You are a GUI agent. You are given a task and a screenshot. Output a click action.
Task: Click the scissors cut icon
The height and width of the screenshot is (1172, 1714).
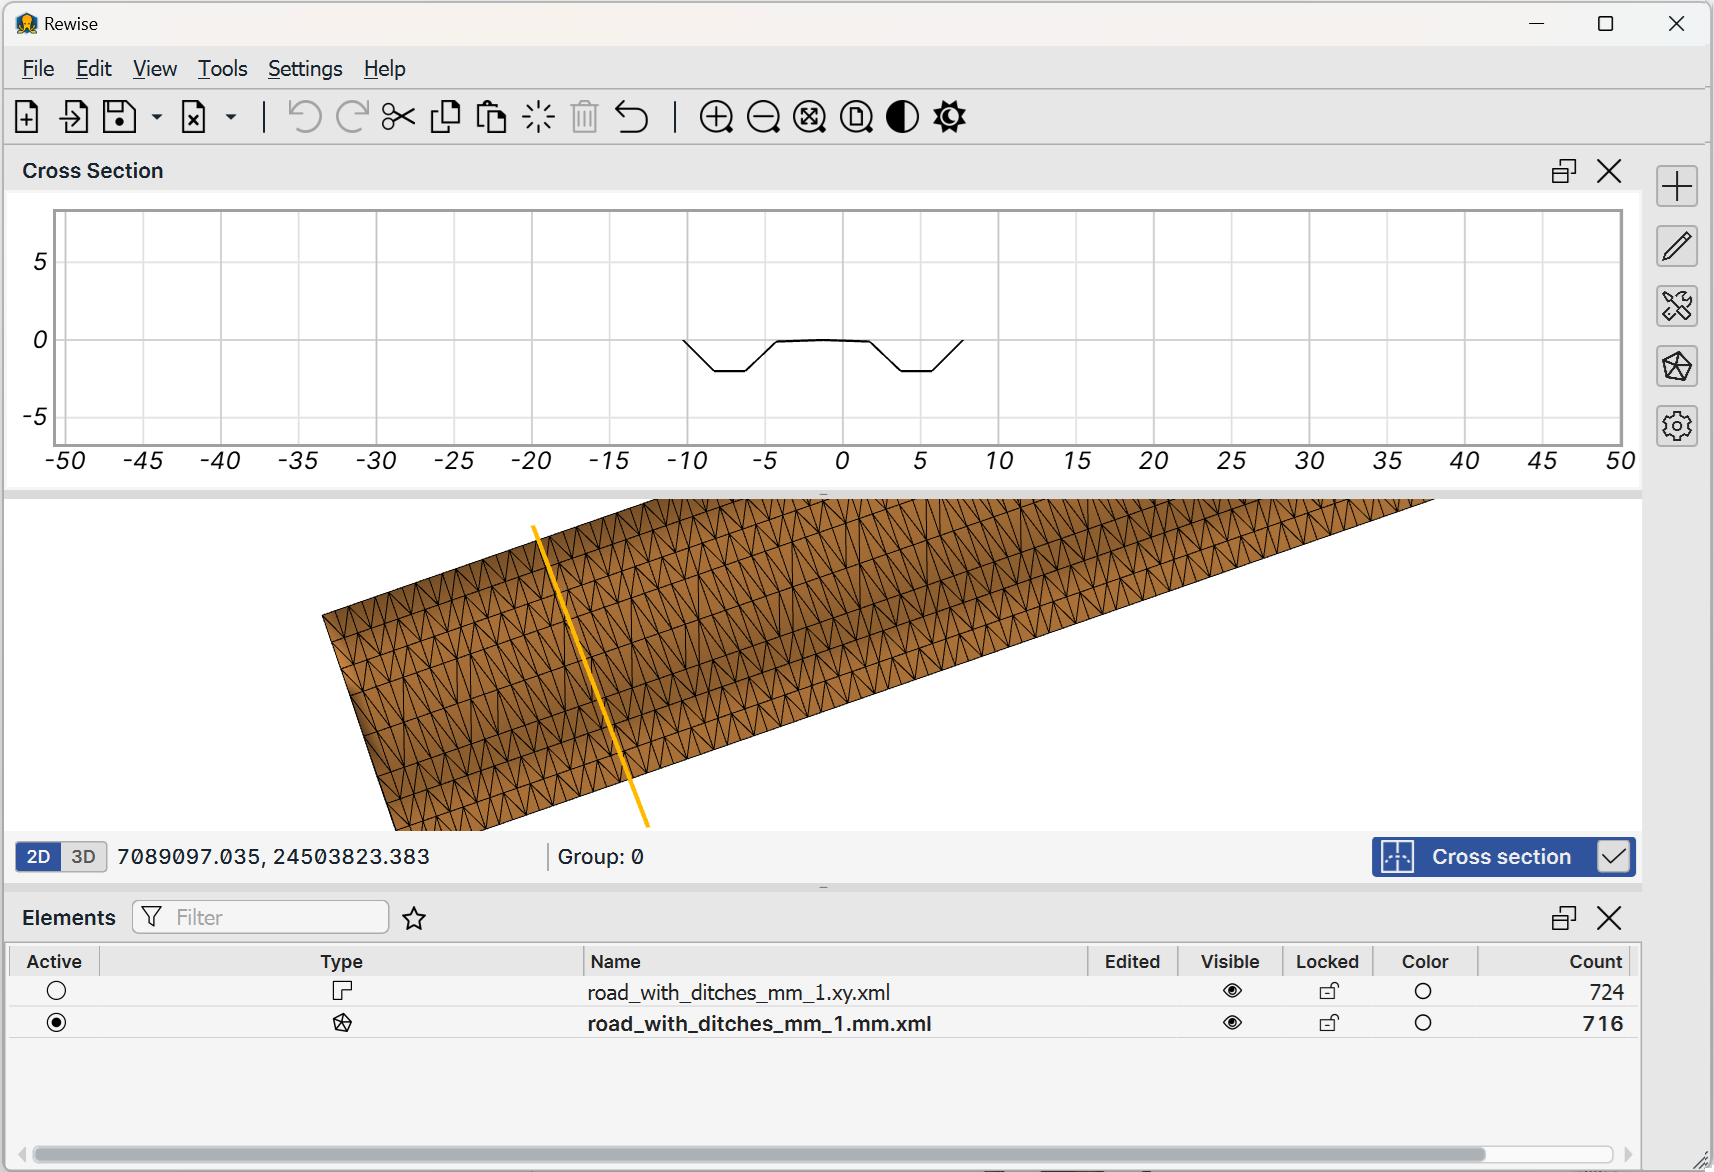point(398,117)
